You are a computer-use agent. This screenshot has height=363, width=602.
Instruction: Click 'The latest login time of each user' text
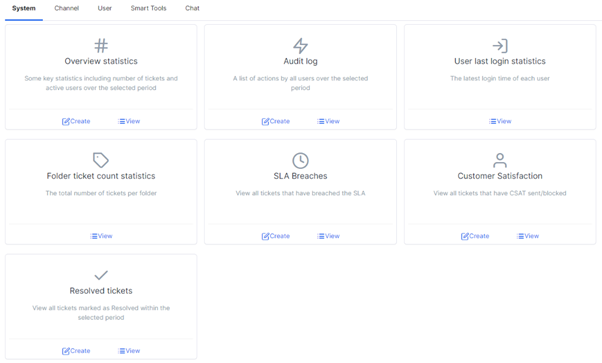[x=500, y=78]
